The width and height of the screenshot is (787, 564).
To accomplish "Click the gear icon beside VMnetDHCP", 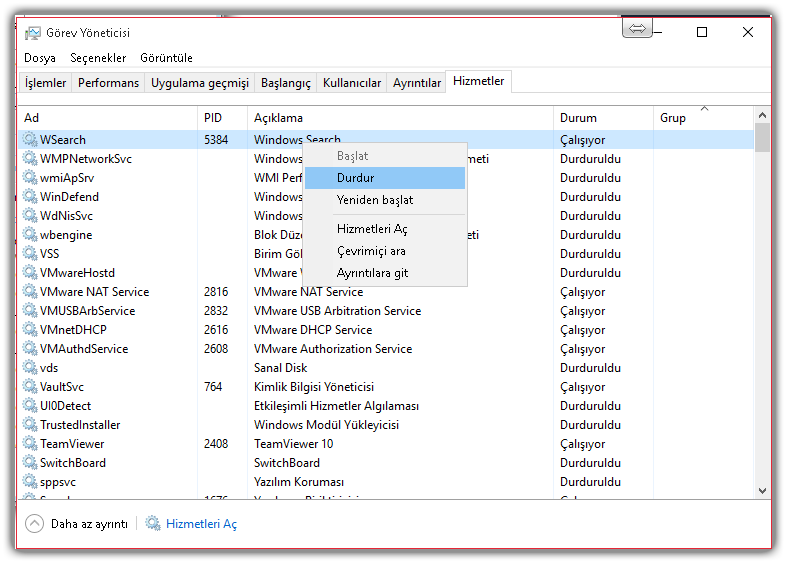I will 30,330.
